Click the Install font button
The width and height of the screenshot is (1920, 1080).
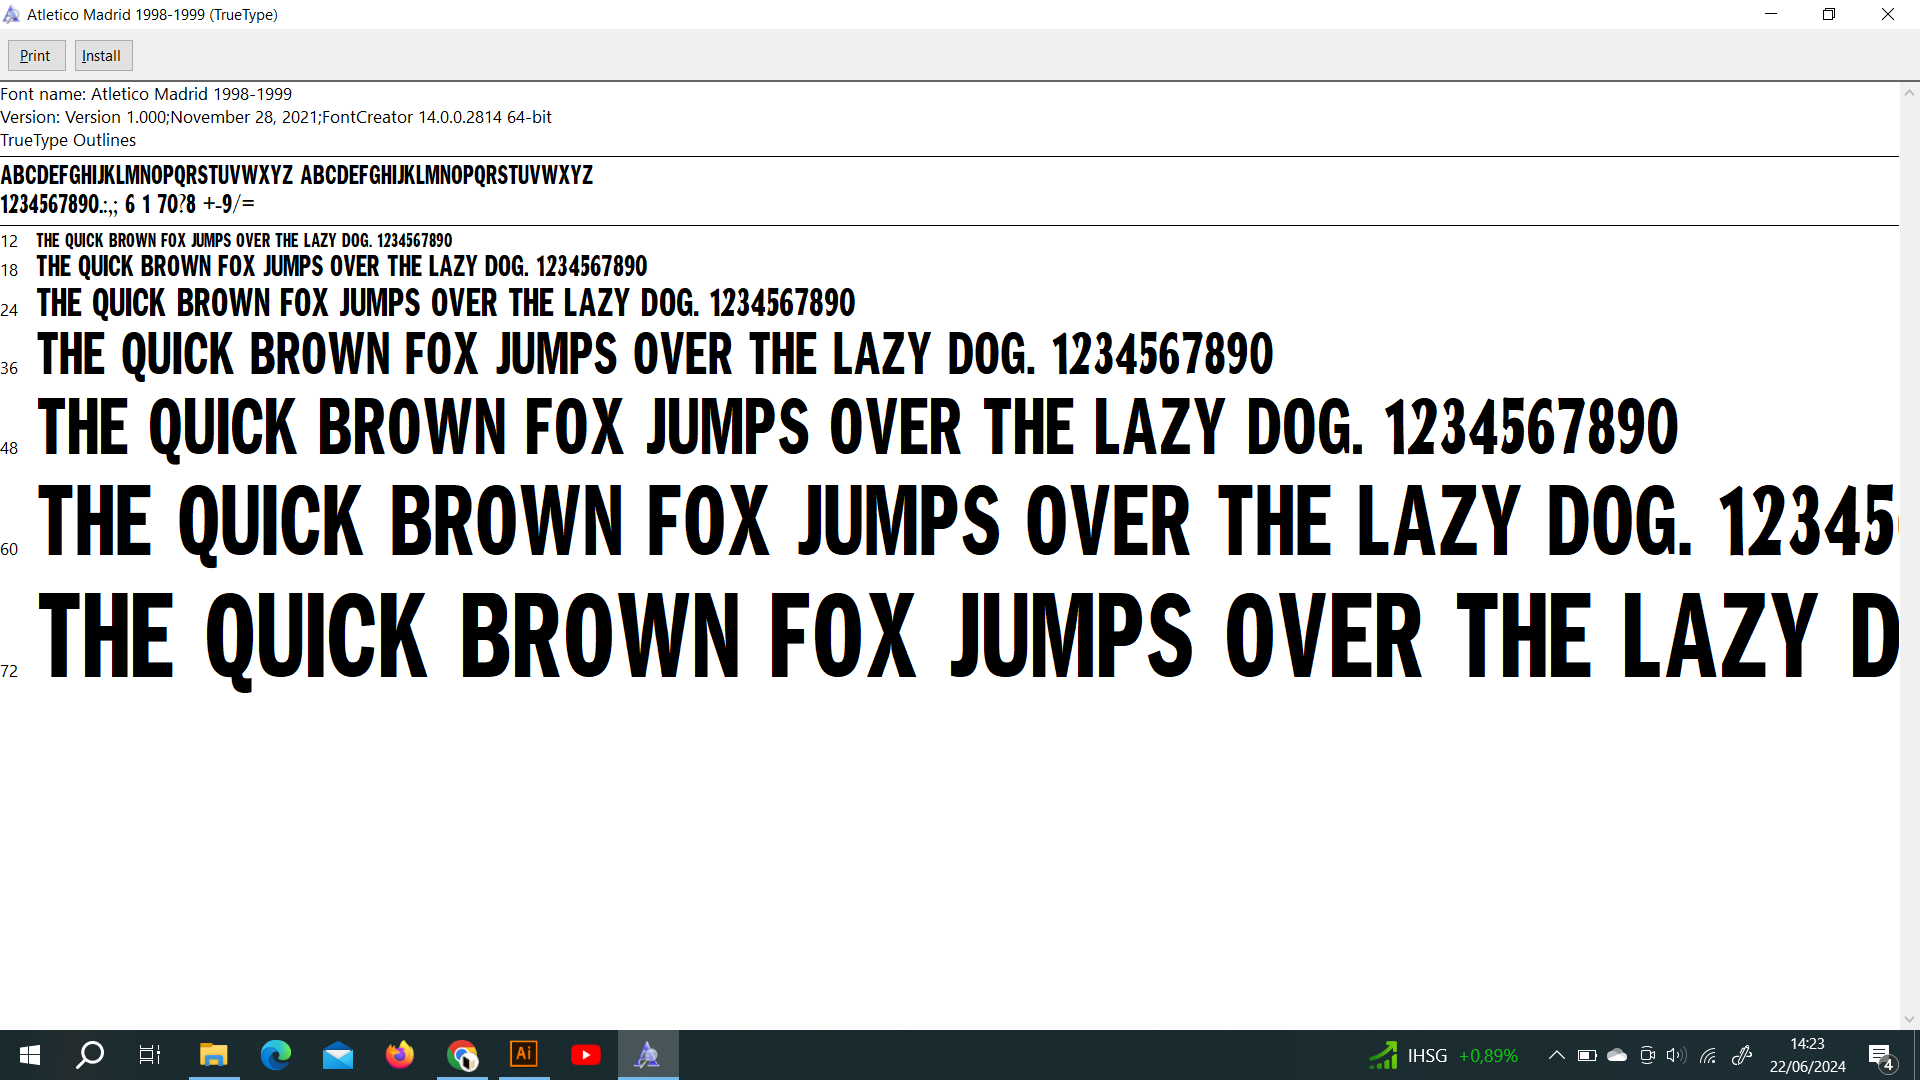(102, 56)
